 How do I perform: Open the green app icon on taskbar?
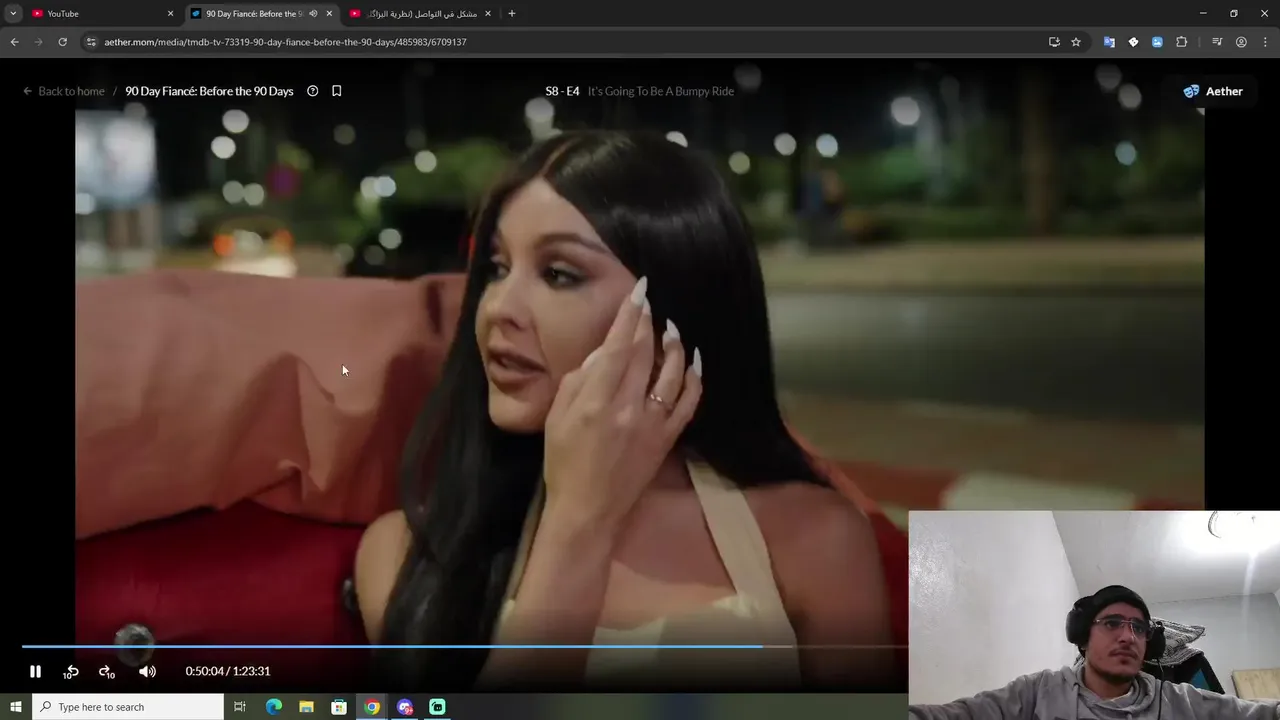tap(437, 707)
